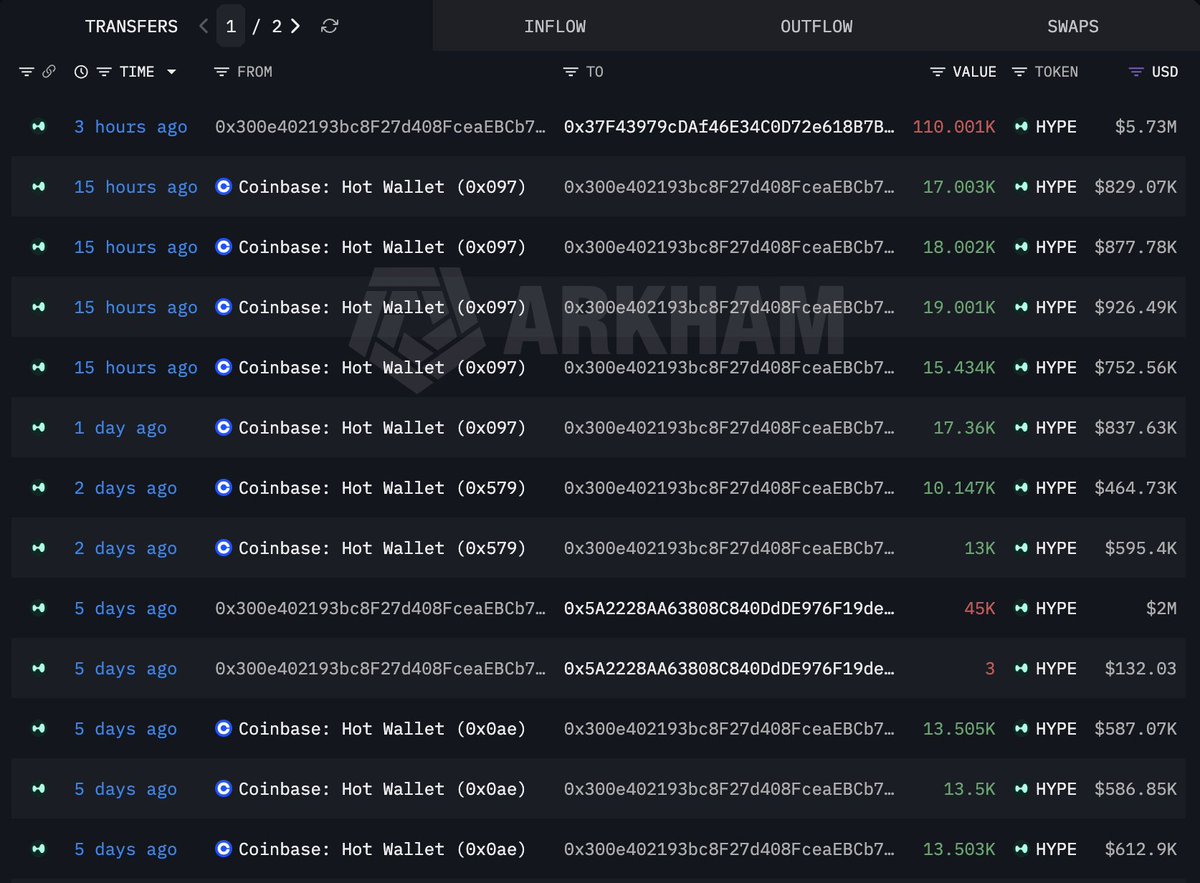Image resolution: width=1200 pixels, height=883 pixels.
Task: Click Coinbase logo in the $464.73K row
Action: 224,488
